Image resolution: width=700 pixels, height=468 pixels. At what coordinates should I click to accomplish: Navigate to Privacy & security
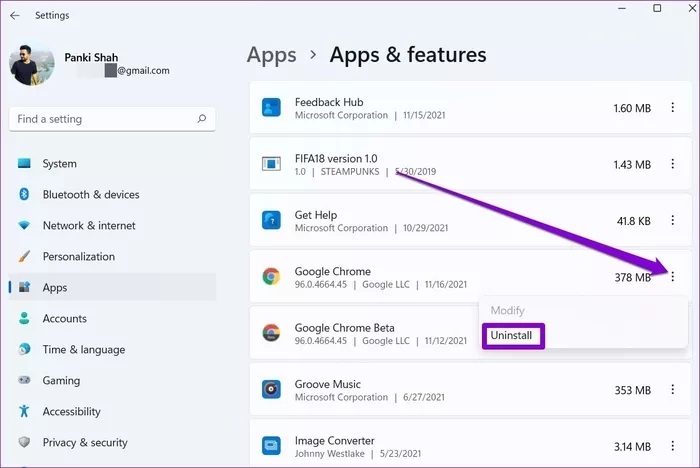(84, 442)
